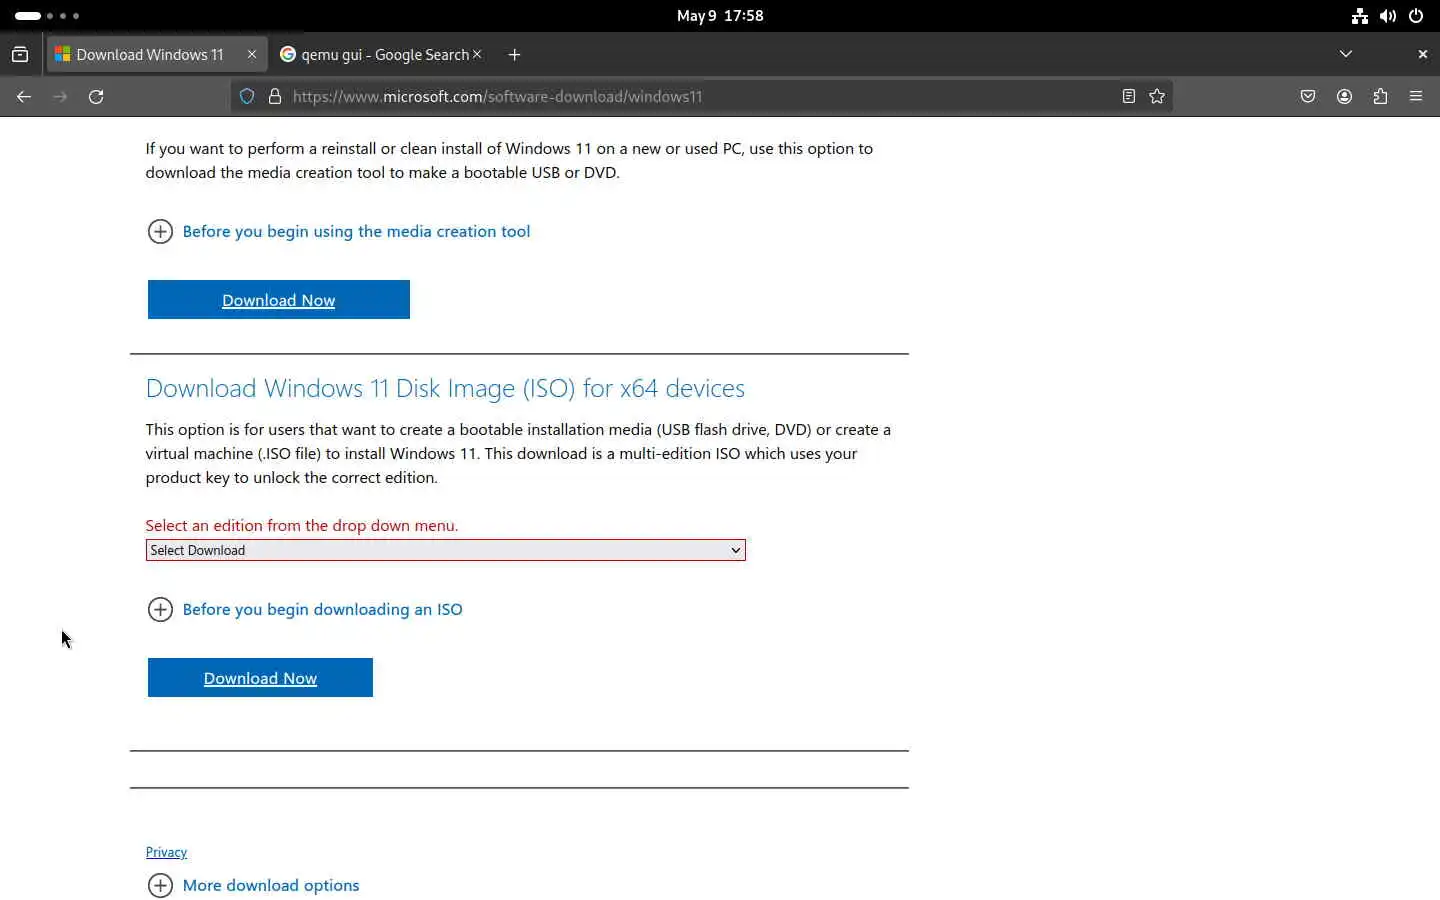
Task: Toggle reader view in the address bar
Action: tap(1129, 97)
